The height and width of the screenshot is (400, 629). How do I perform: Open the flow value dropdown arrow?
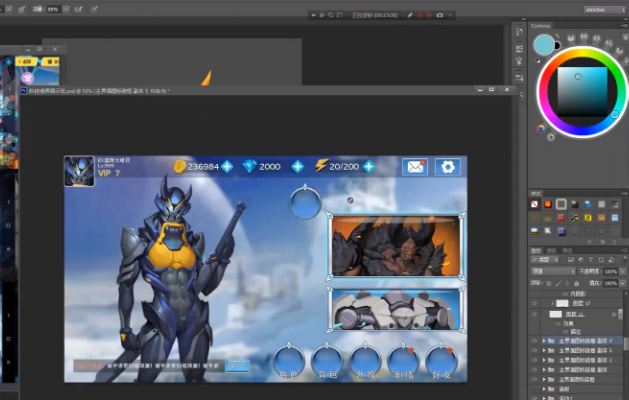[x=66, y=9]
